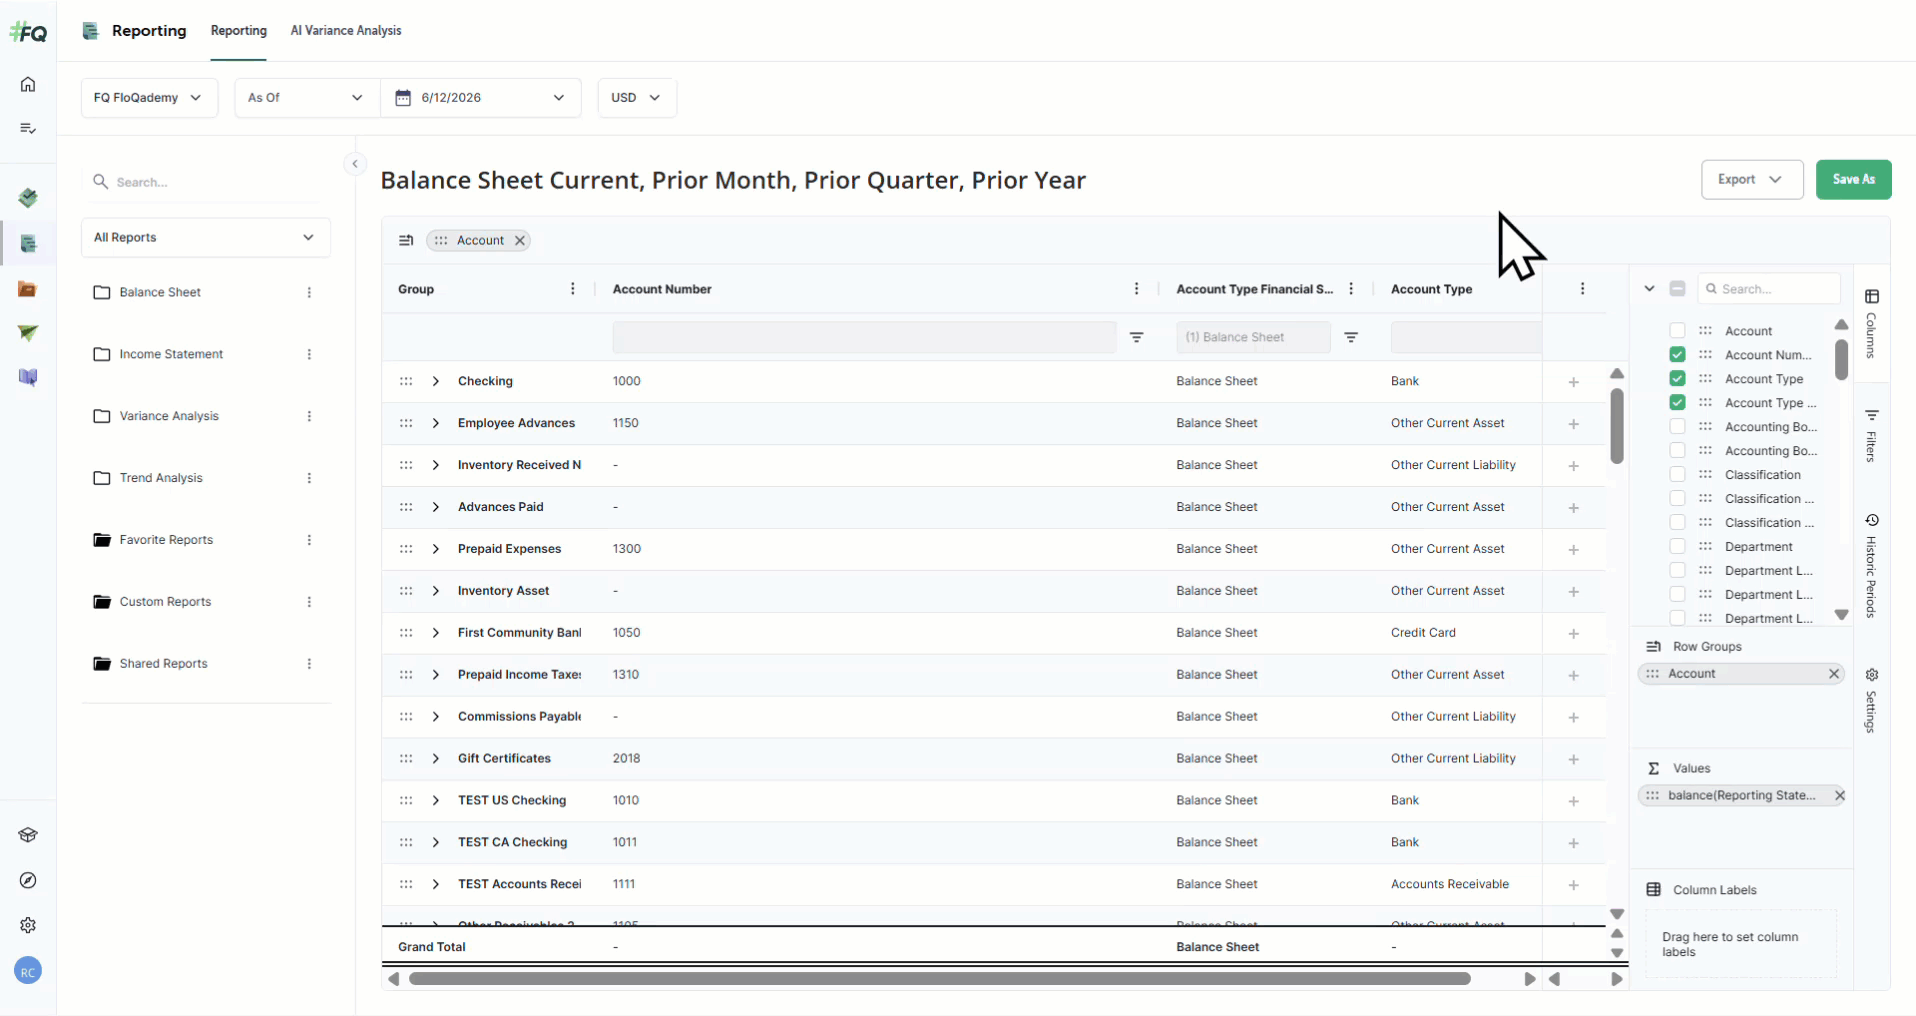Open the Filters side panel tab
The width and height of the screenshot is (1916, 1016).
click(x=1872, y=435)
